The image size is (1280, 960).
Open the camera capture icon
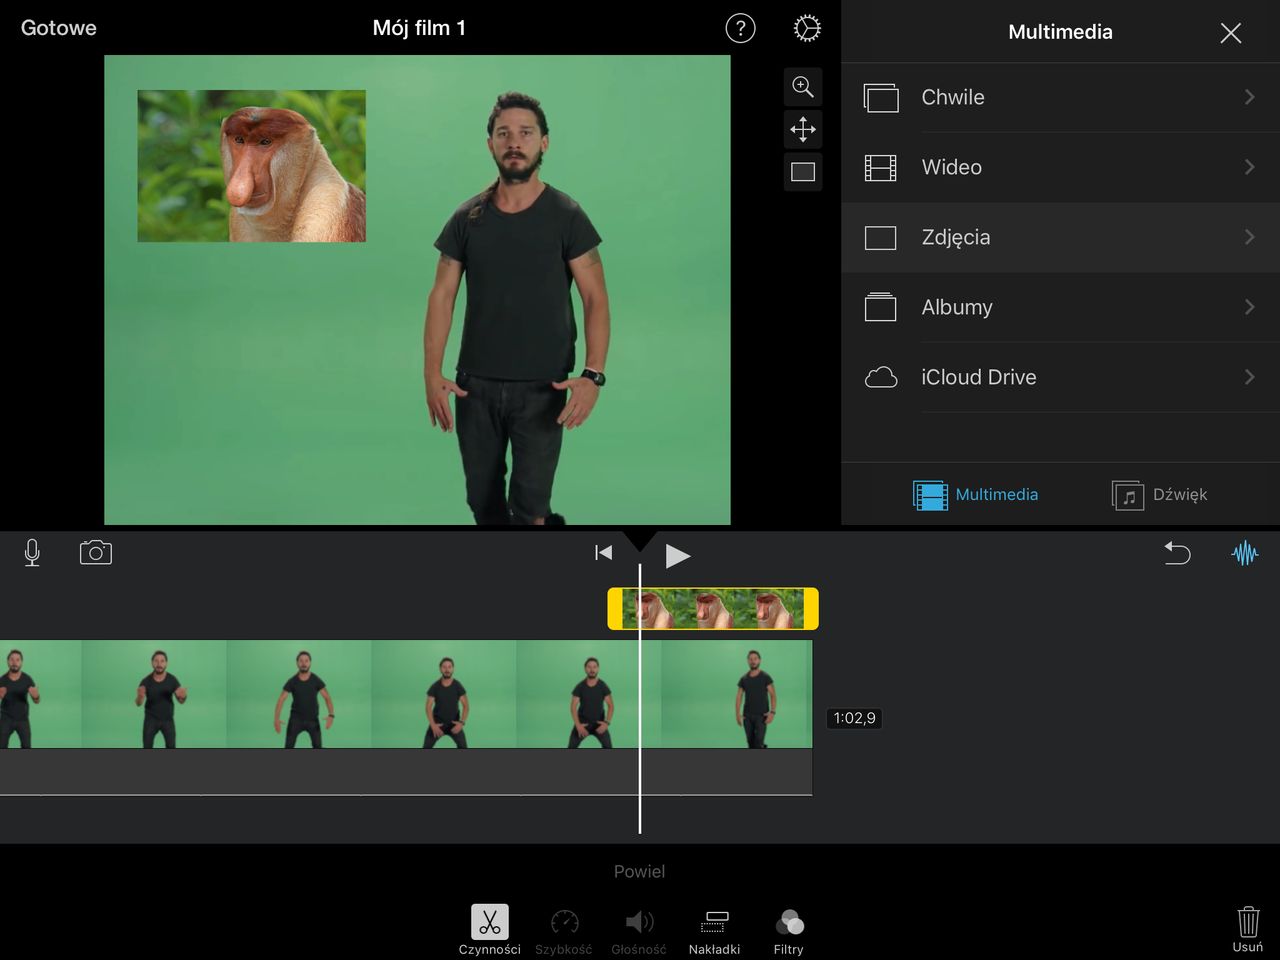coord(96,553)
